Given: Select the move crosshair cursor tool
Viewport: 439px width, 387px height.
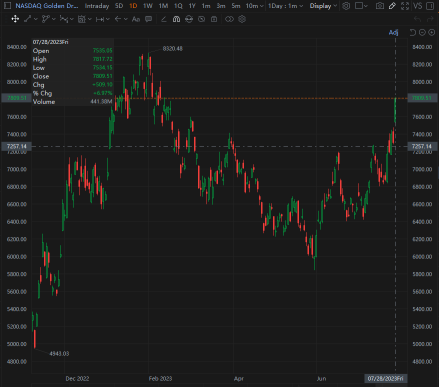Looking at the screenshot, I should [x=15, y=19].
